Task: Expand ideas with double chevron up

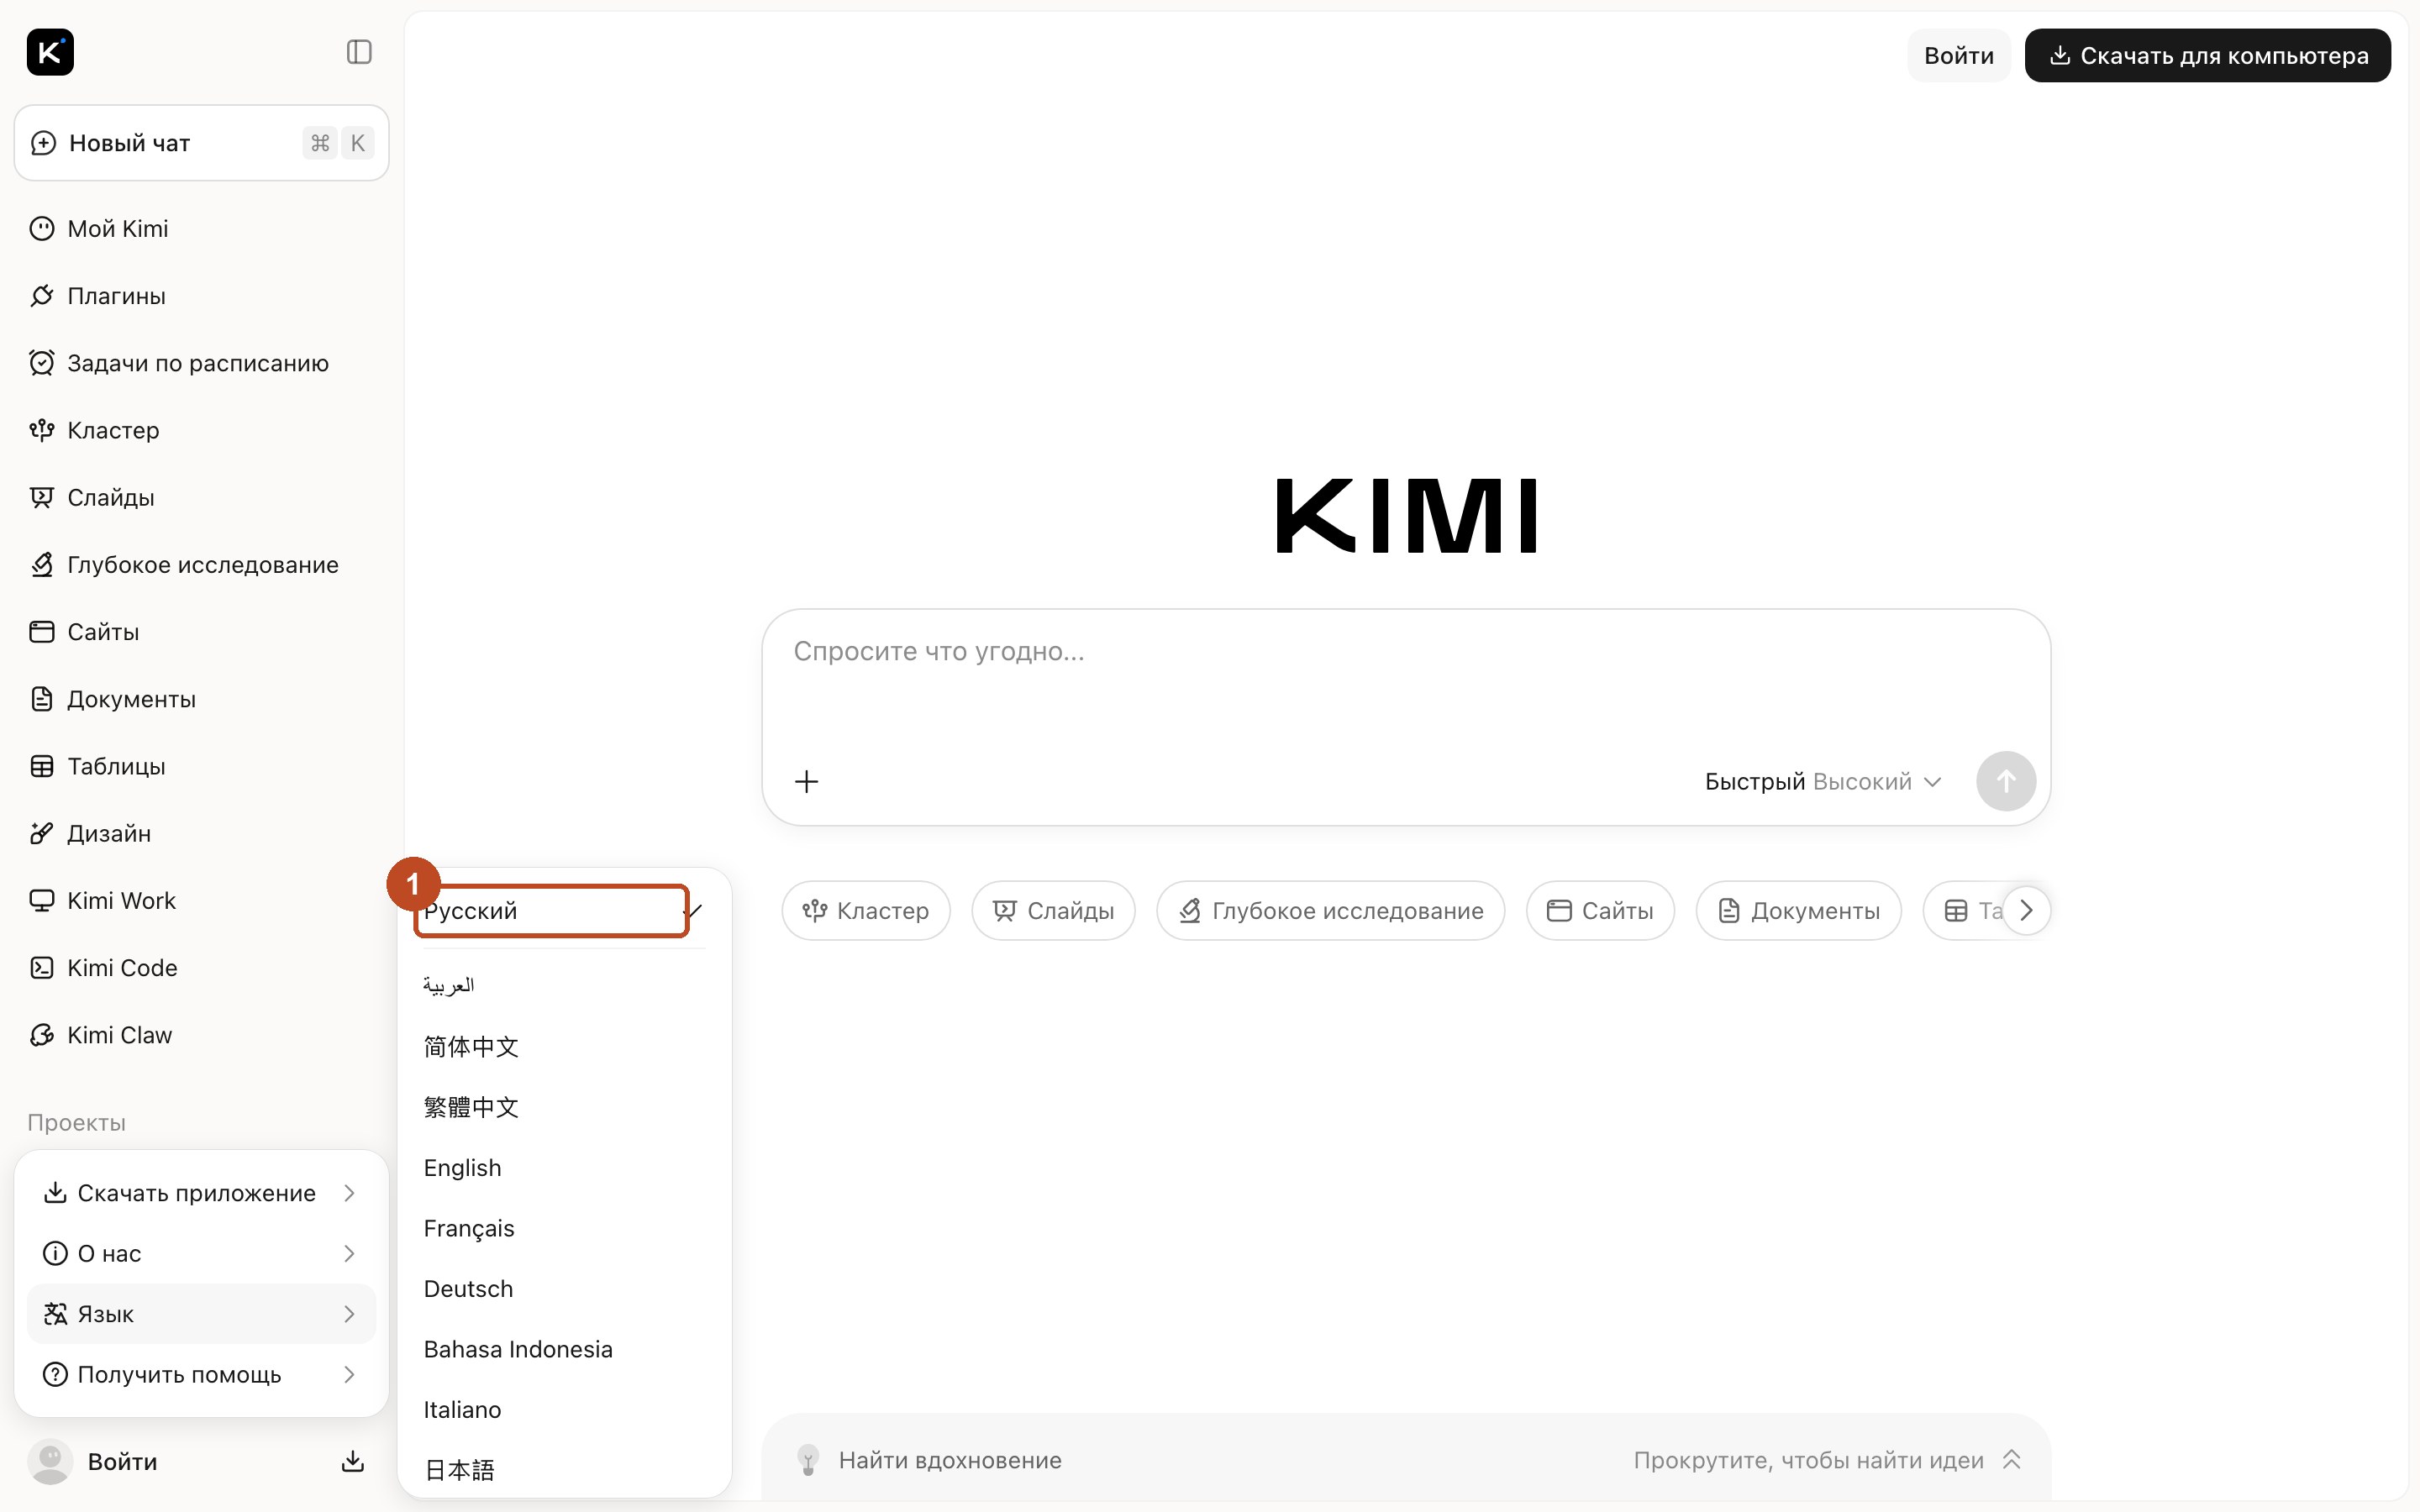Action: [x=2011, y=1460]
